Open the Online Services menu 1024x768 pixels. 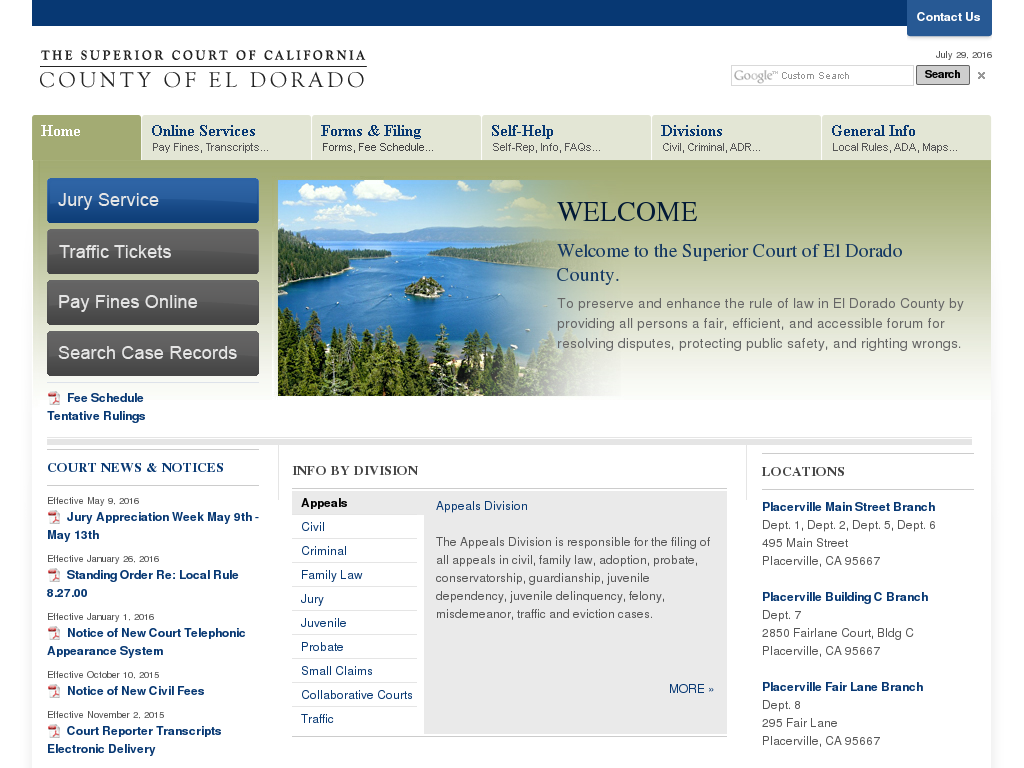[226, 138]
